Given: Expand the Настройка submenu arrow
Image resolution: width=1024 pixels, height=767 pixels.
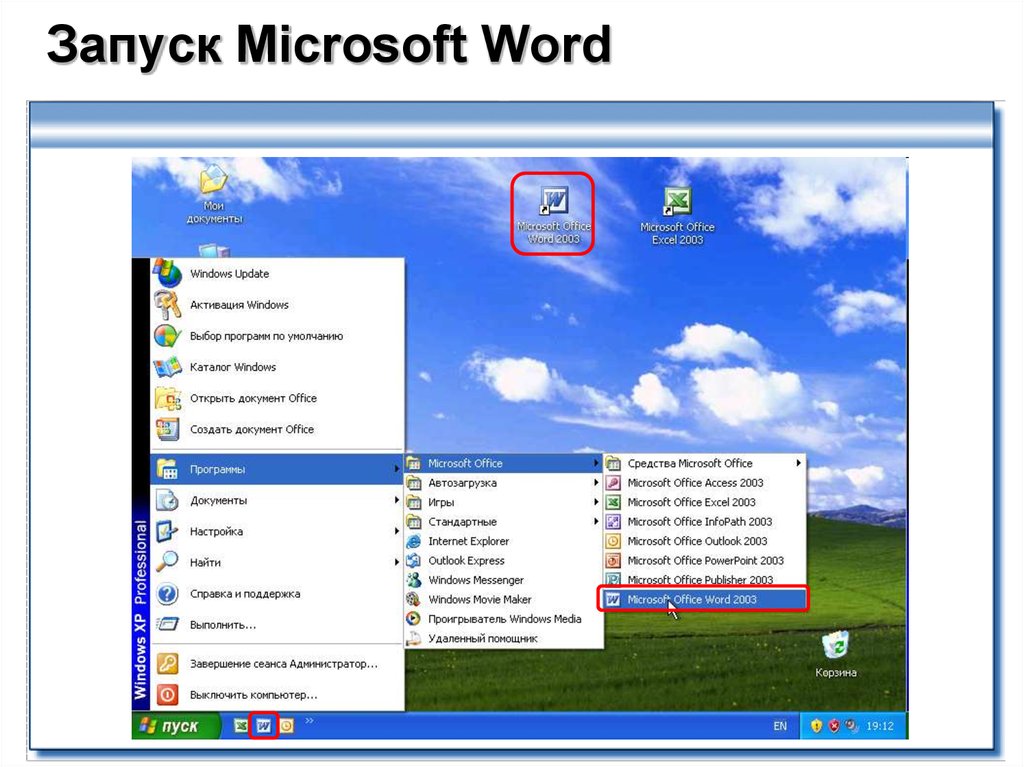Looking at the screenshot, I should tap(396, 531).
